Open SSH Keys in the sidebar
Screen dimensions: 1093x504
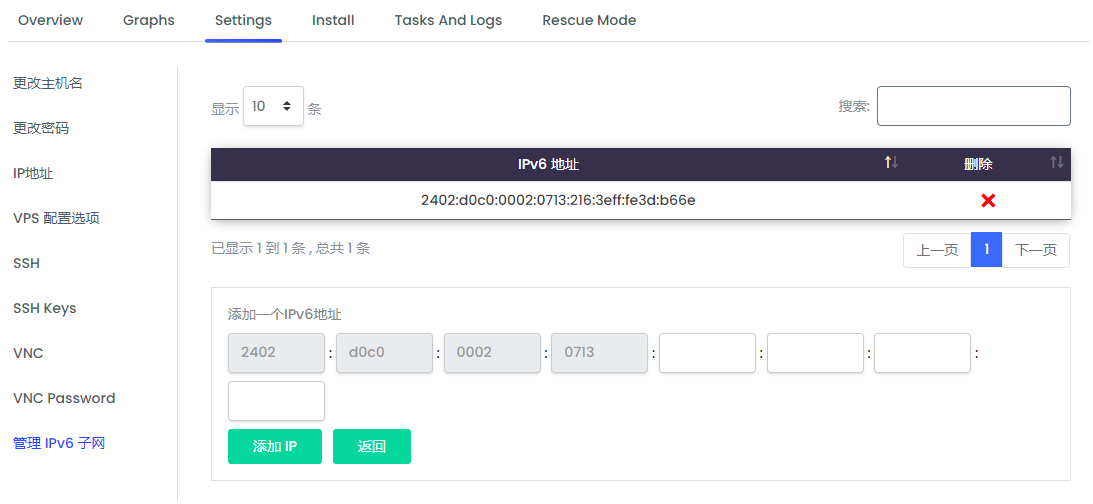[x=45, y=308]
